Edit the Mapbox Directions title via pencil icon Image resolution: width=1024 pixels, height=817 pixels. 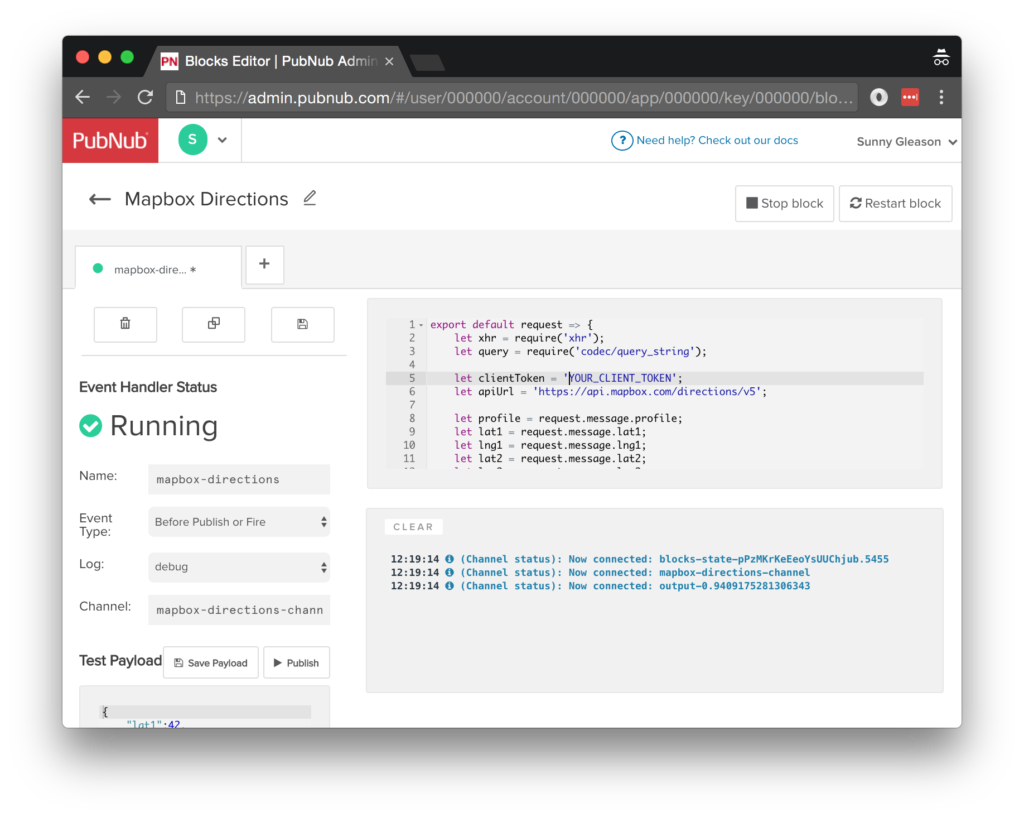click(x=309, y=198)
